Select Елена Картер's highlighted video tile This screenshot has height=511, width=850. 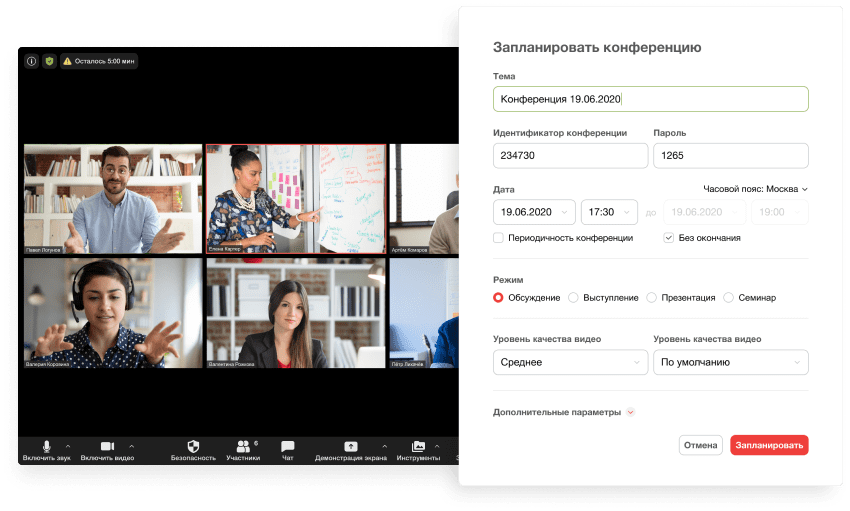click(296, 199)
